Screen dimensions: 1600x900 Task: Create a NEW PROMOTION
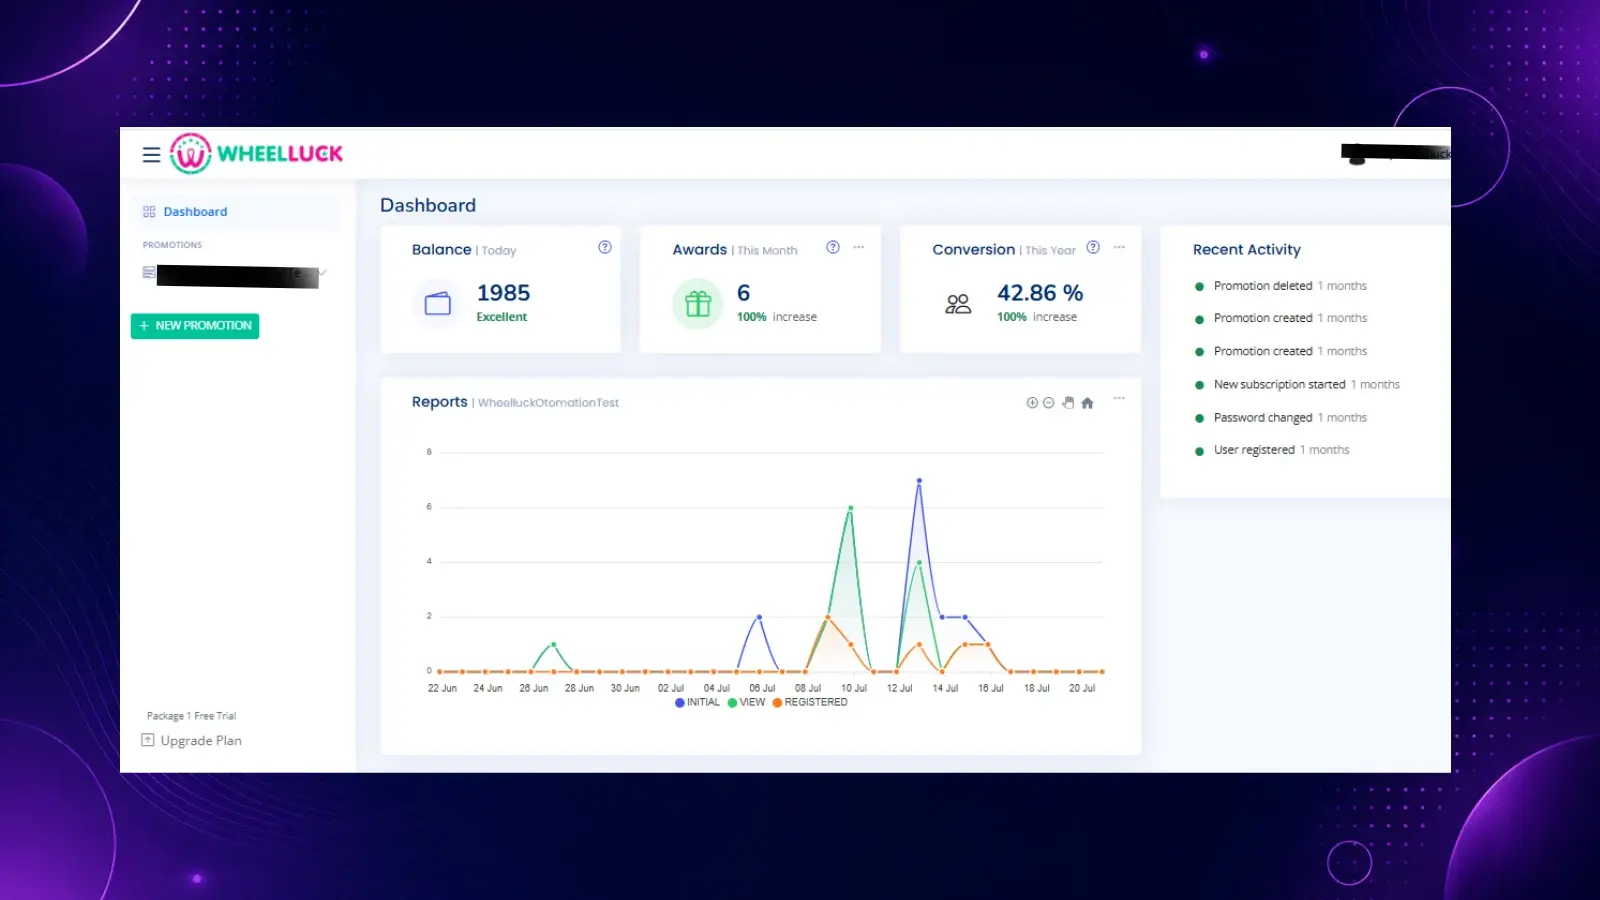pyautogui.click(x=195, y=326)
